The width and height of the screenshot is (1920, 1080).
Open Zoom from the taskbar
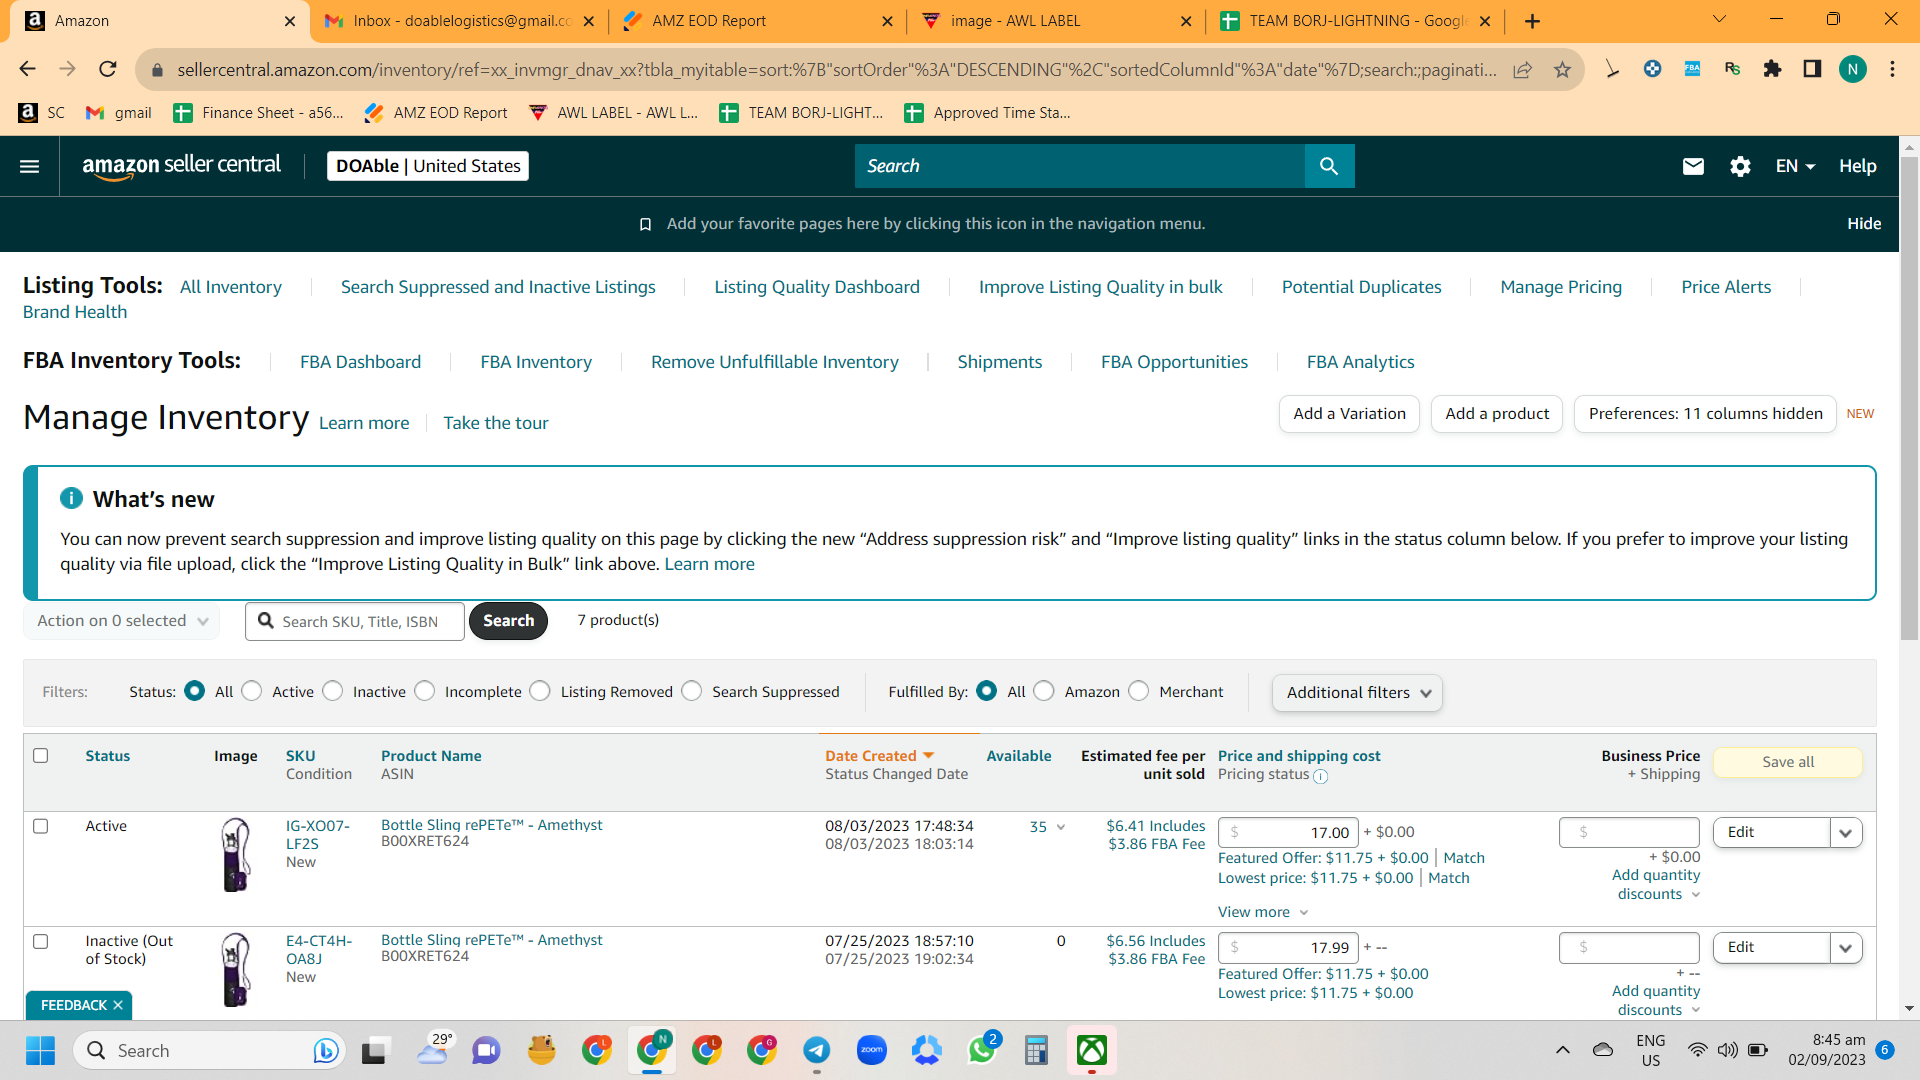pos(872,1051)
